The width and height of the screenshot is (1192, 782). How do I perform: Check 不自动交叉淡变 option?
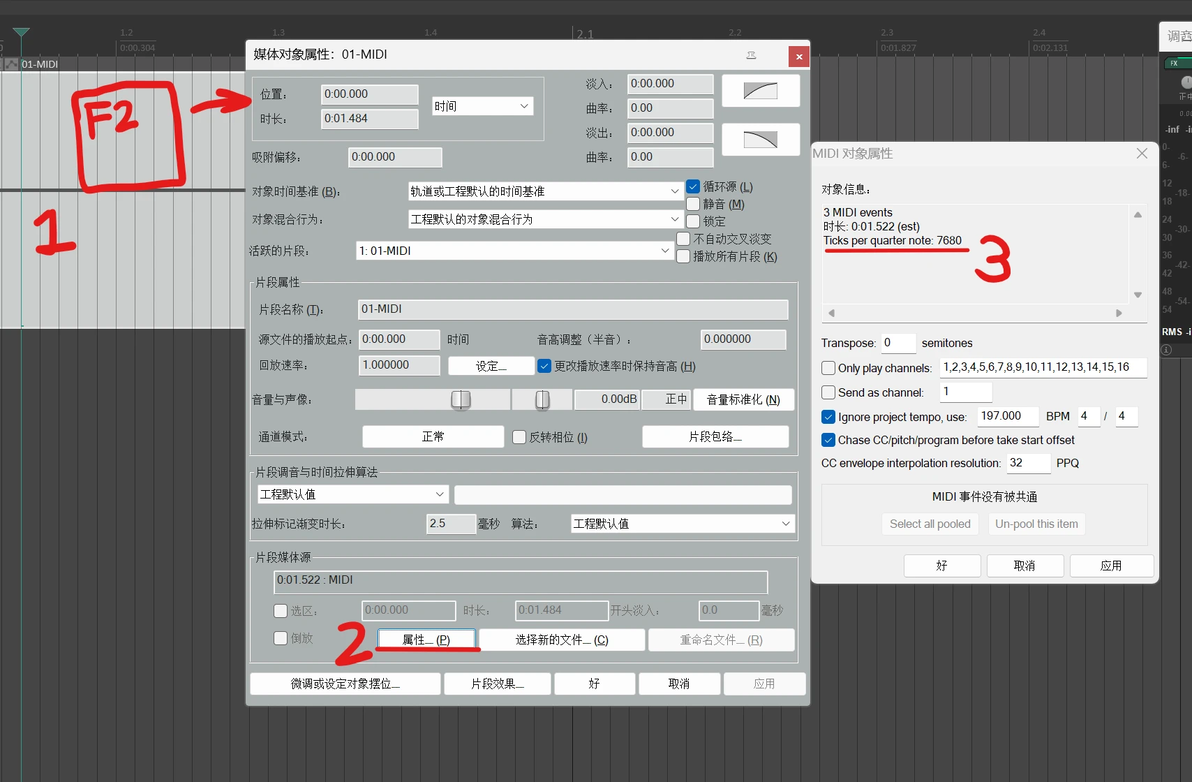tap(683, 239)
